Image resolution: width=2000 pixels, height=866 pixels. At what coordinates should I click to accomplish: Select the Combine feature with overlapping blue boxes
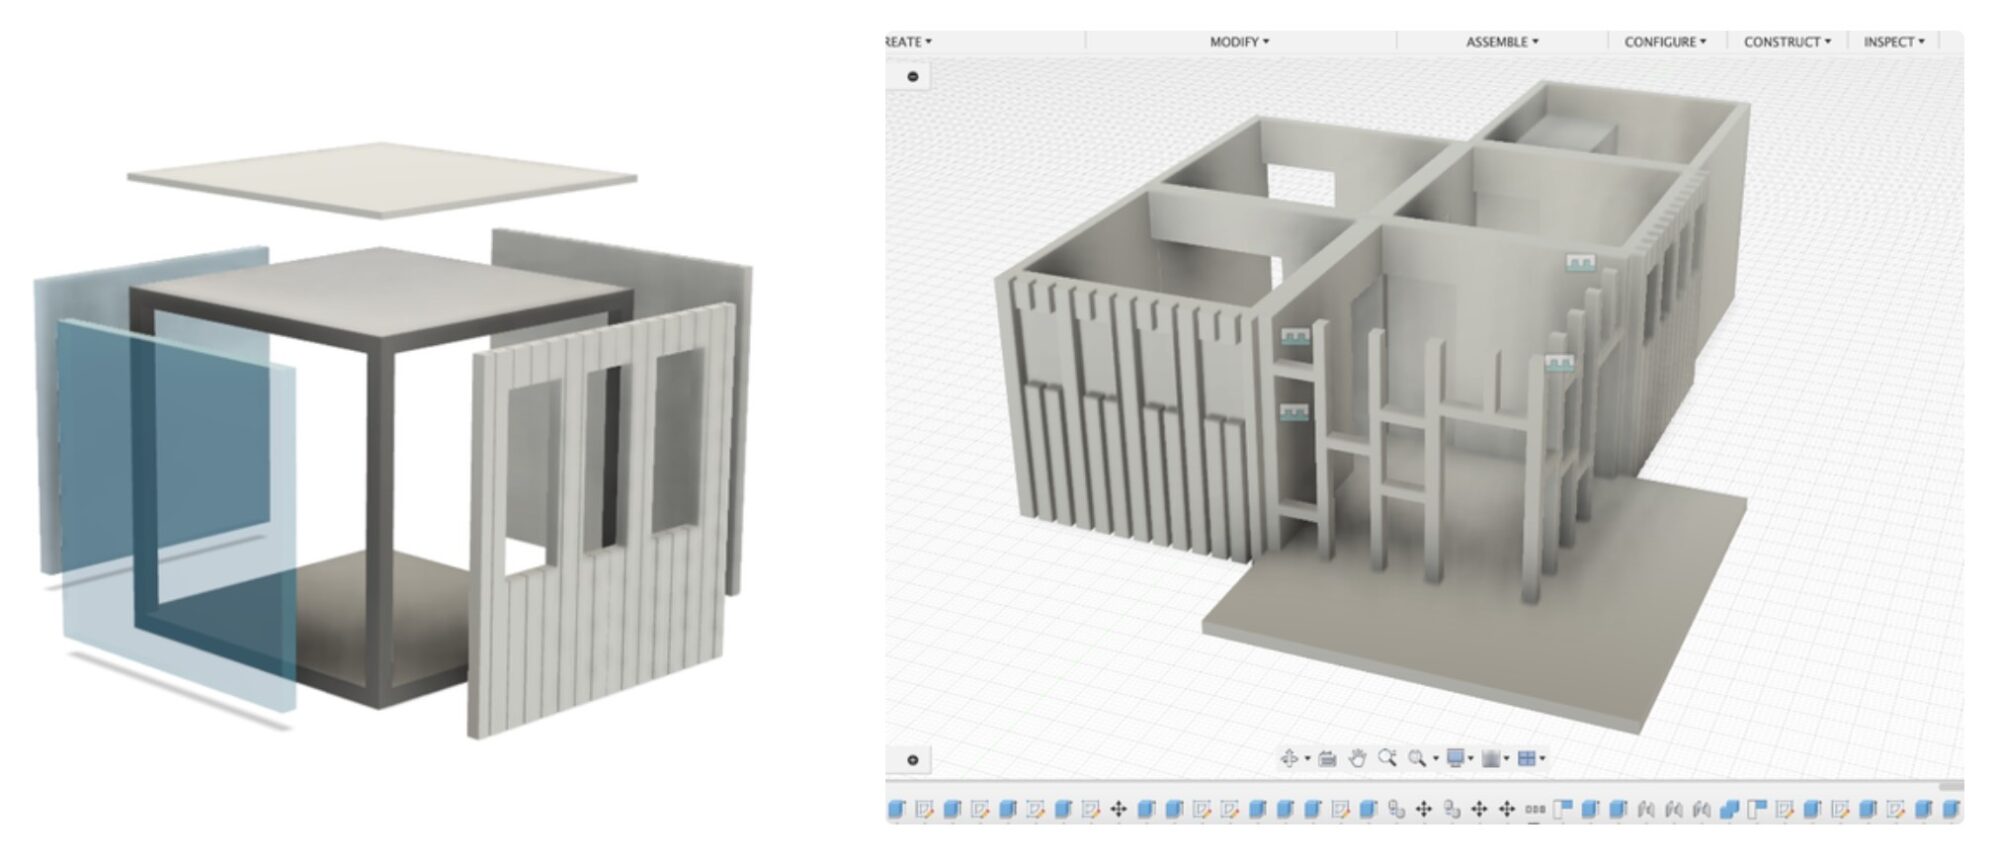pos(1730,809)
